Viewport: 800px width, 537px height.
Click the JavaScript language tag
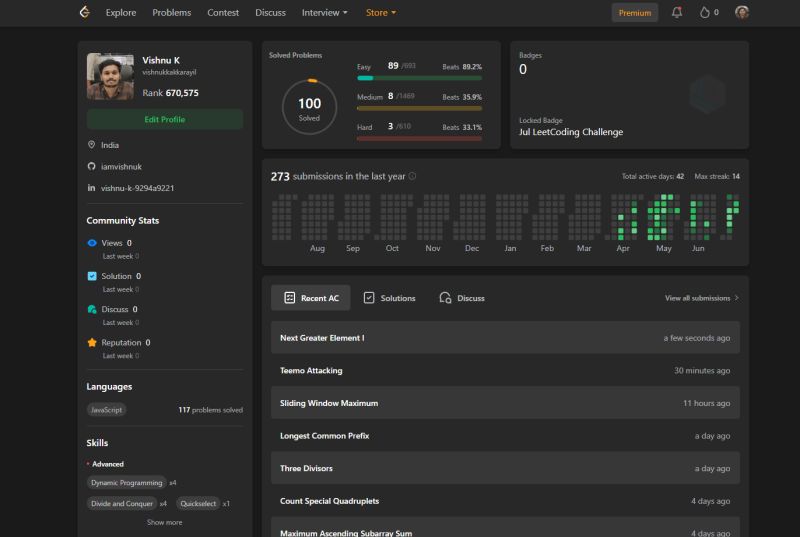point(106,410)
